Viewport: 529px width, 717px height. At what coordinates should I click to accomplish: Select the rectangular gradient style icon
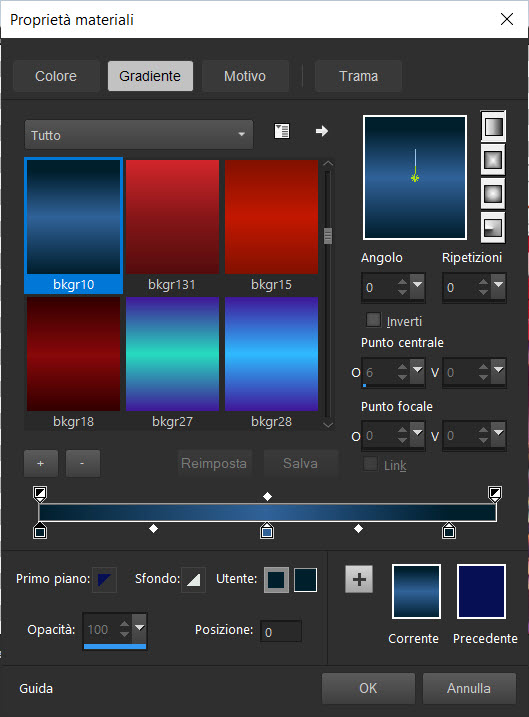coord(493,160)
